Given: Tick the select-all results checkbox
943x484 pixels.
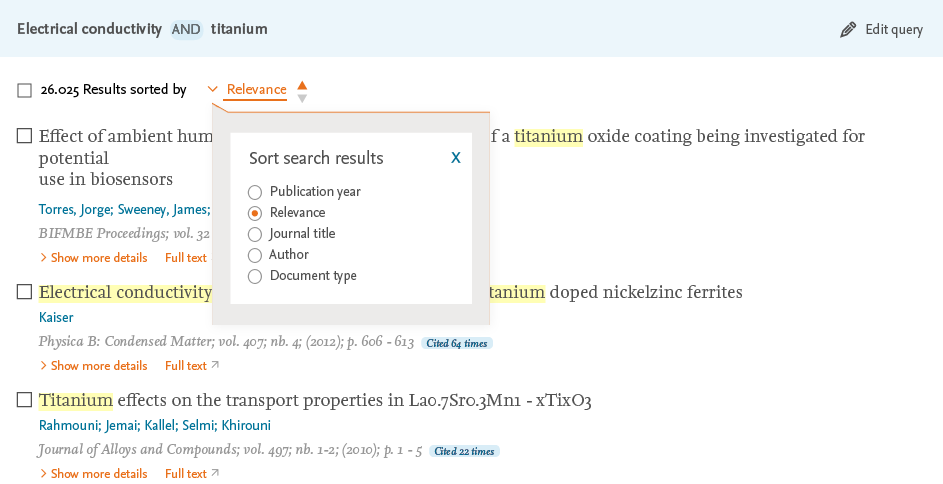Looking at the screenshot, I should pos(24,91).
